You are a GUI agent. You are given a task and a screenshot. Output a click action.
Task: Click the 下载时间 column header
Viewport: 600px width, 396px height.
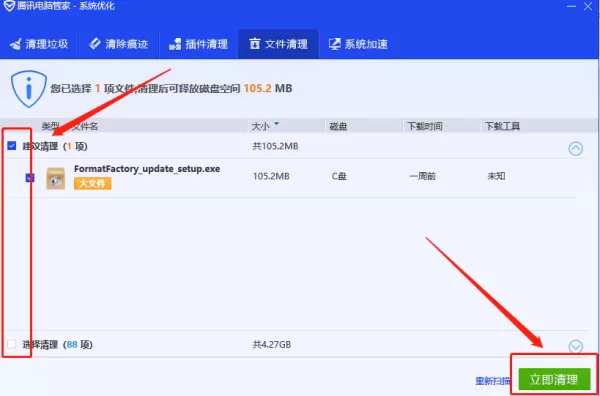tap(425, 126)
